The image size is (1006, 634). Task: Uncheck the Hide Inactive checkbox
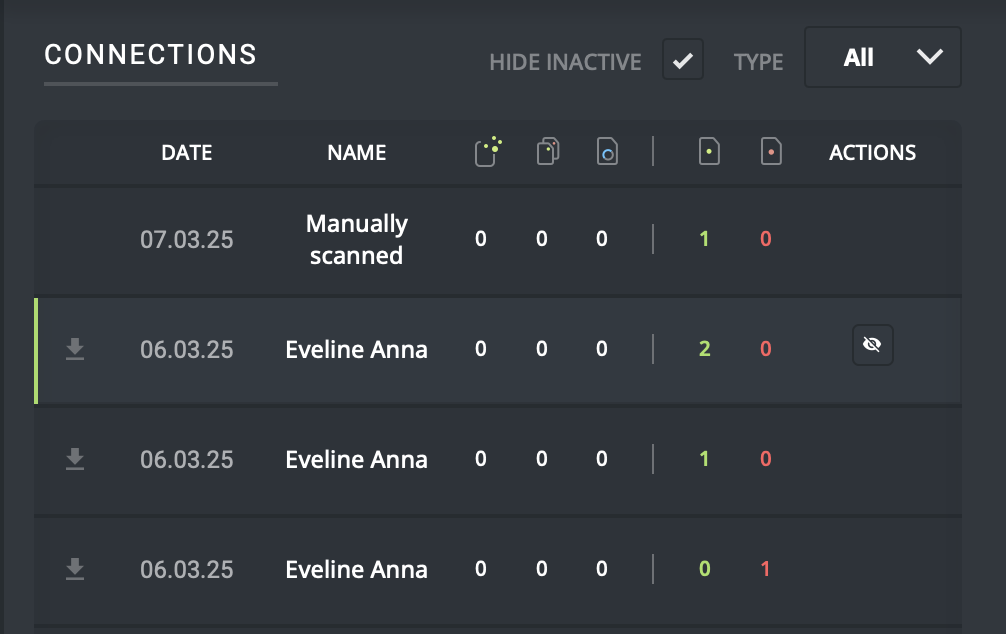[x=683, y=60]
